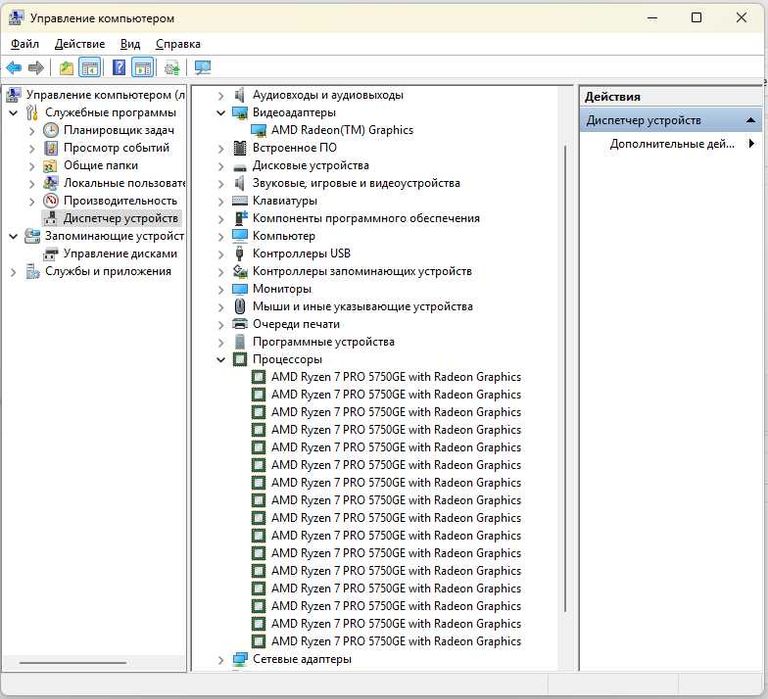Click the Back arrow toolbar icon
The width and height of the screenshot is (768, 699).
tap(14, 67)
